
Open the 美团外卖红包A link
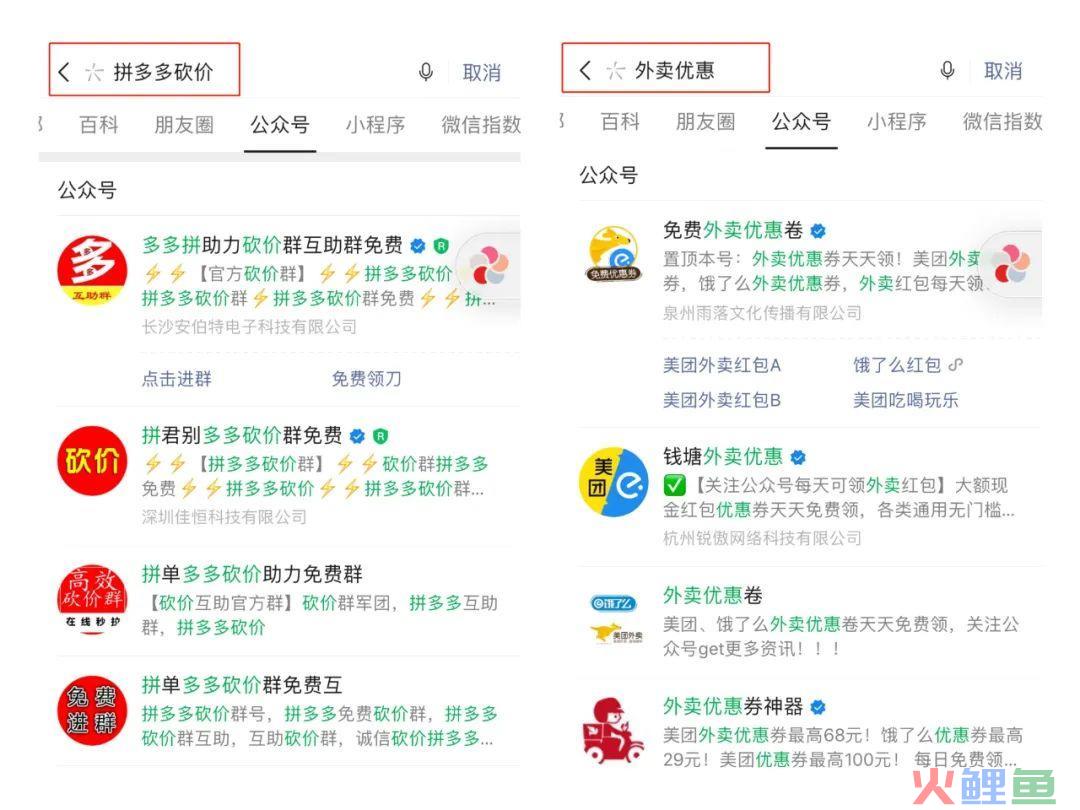tap(722, 365)
